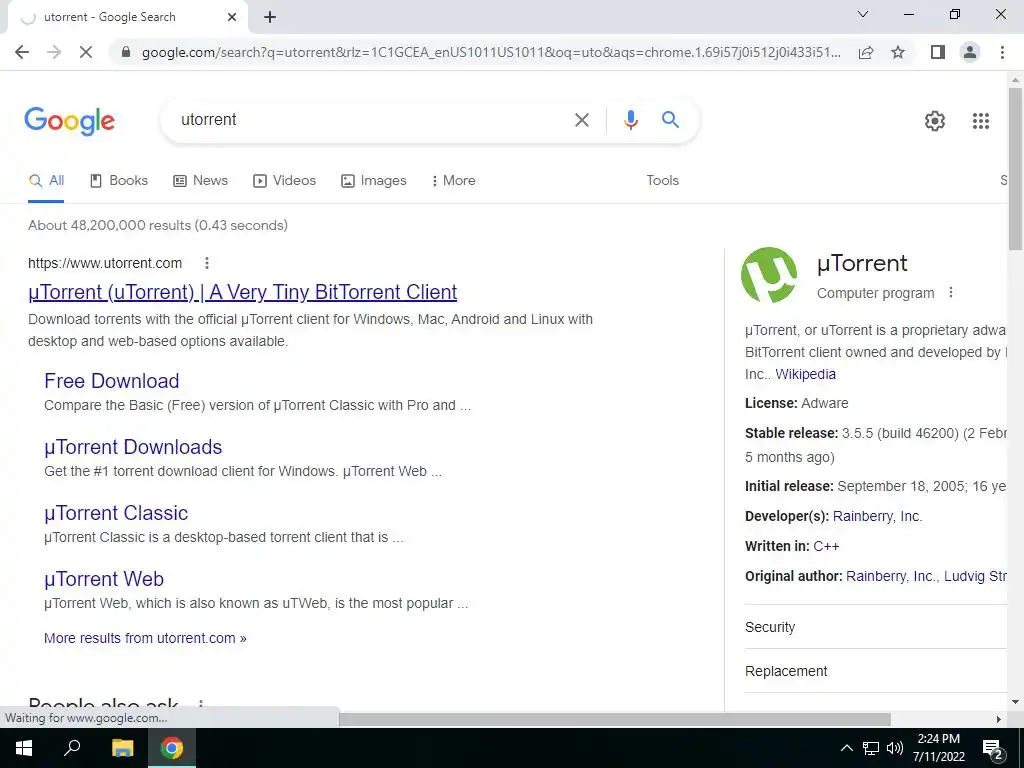
Task: Go back to the previous page
Action: (22, 52)
